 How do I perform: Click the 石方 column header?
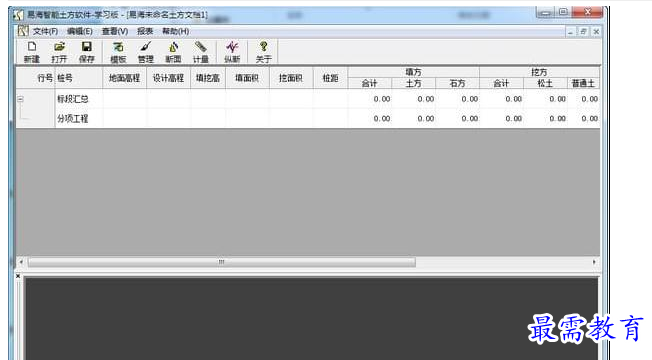pos(457,83)
